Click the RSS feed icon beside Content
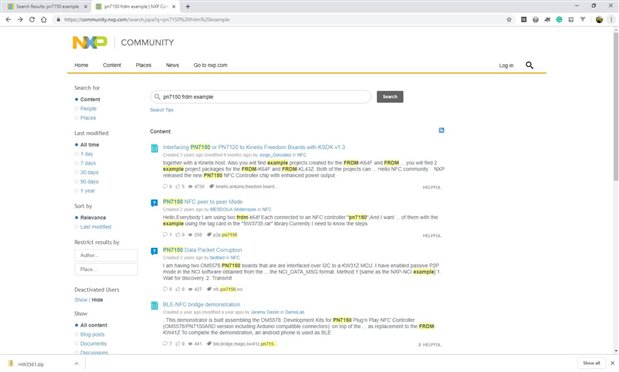Viewport: 619px width, 372px height. (441, 130)
